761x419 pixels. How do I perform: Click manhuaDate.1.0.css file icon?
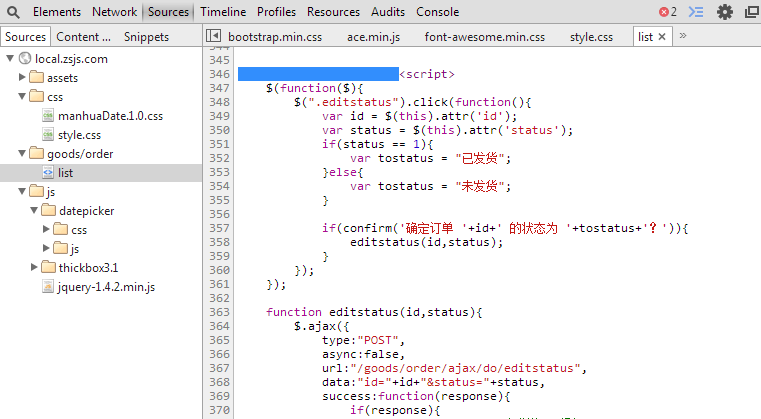[x=48, y=116]
